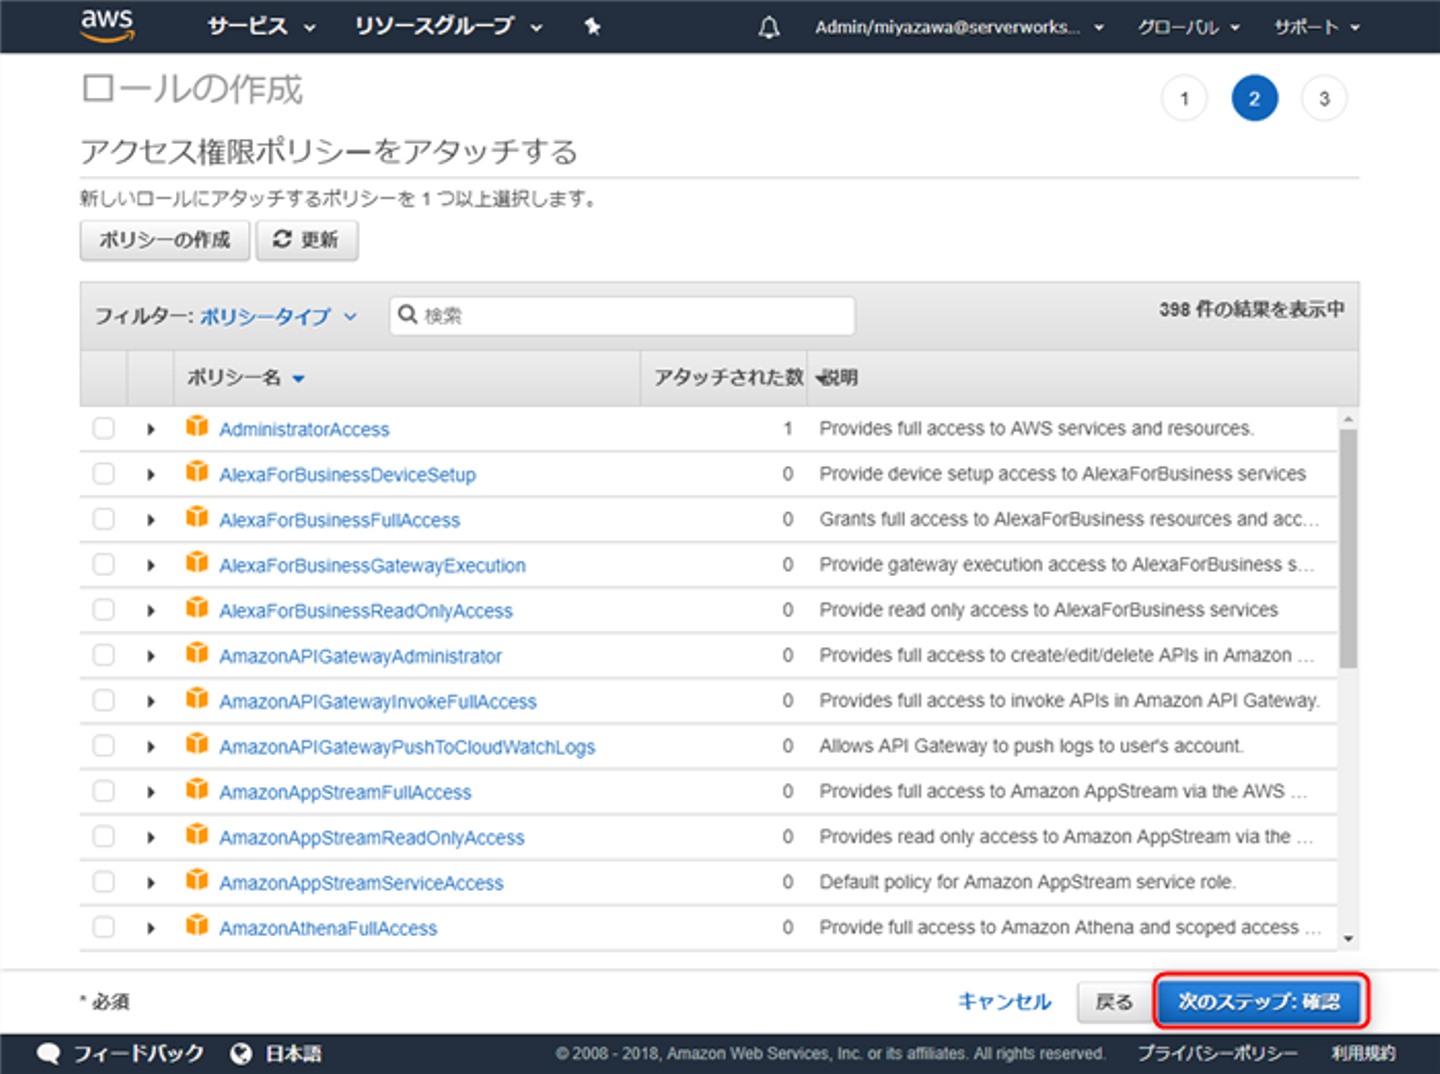Expand the AlexaForBusinessFullAccess row
This screenshot has width=1440, height=1074.
click(151, 520)
